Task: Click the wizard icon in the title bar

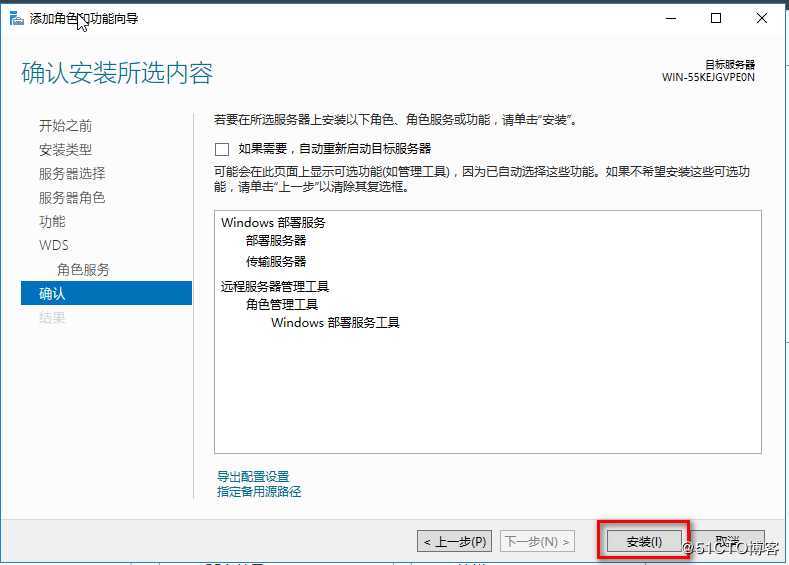Action: point(17,19)
